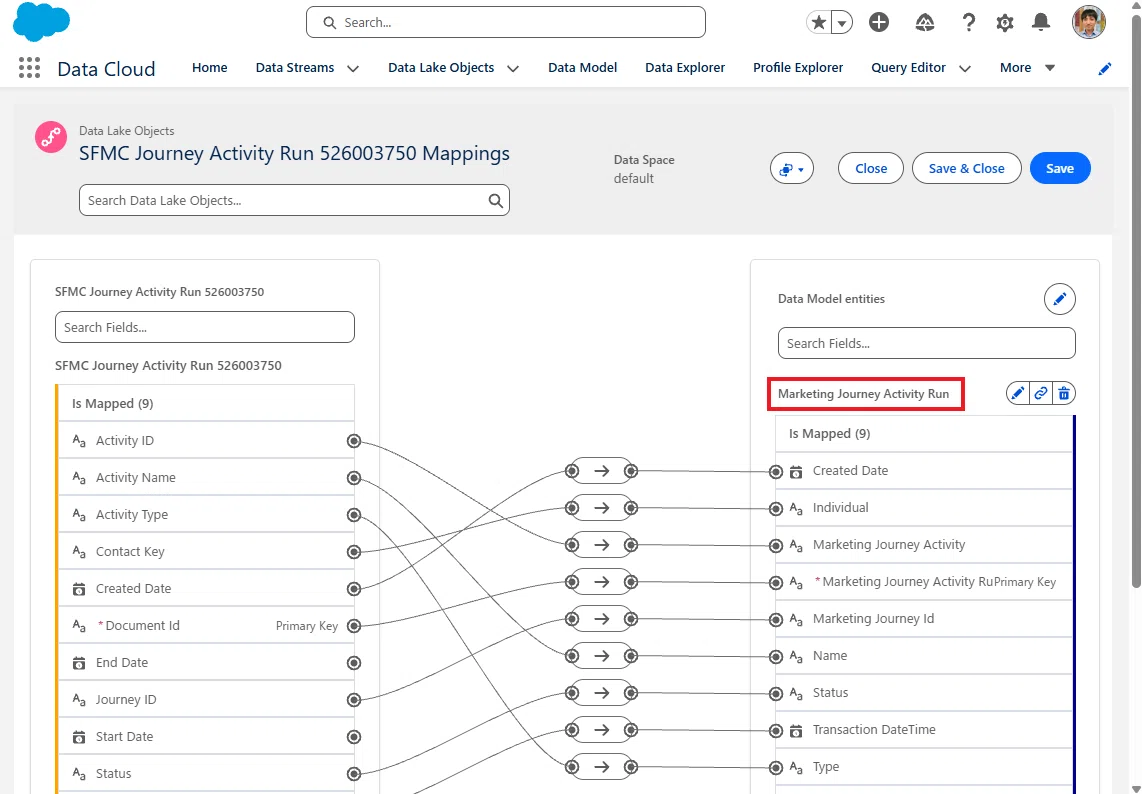Select the Journey ID source field
Screen dimensions: 1142x794
click(x=206, y=699)
